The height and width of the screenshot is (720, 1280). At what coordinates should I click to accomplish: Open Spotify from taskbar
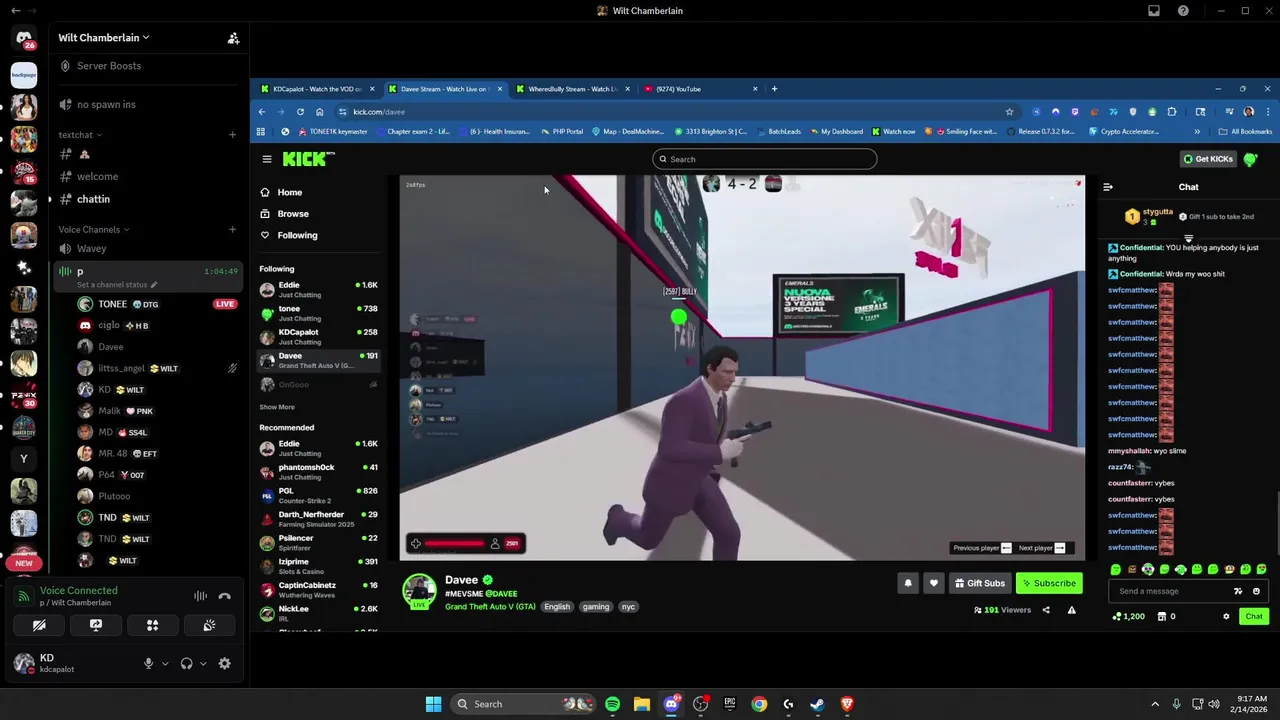click(x=612, y=704)
